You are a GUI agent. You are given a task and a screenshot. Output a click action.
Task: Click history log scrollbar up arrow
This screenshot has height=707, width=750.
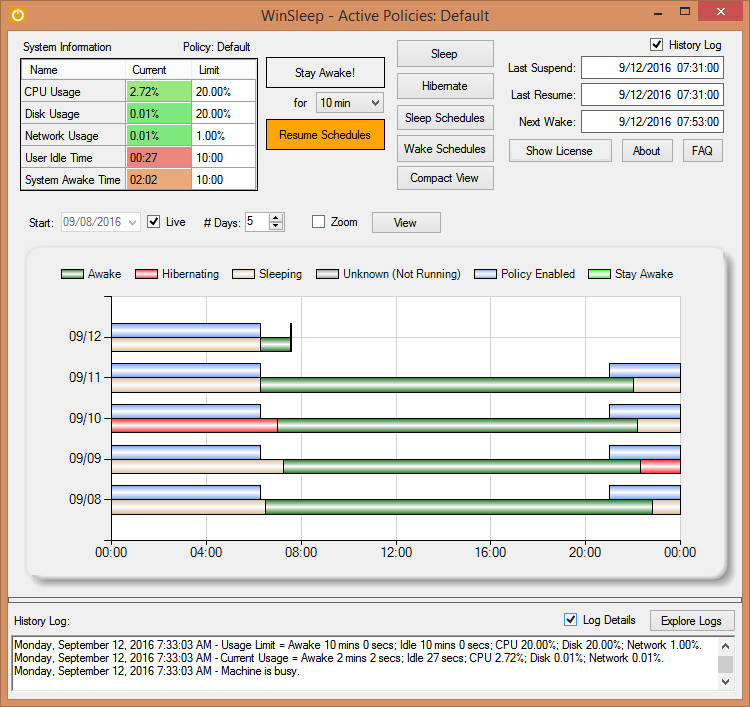click(726, 646)
